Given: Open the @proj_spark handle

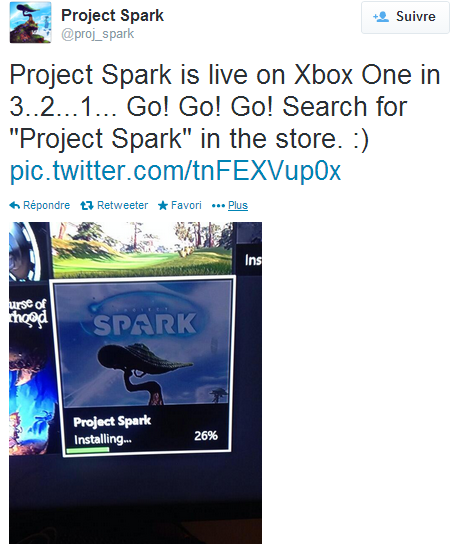Looking at the screenshot, I should coord(97,34).
